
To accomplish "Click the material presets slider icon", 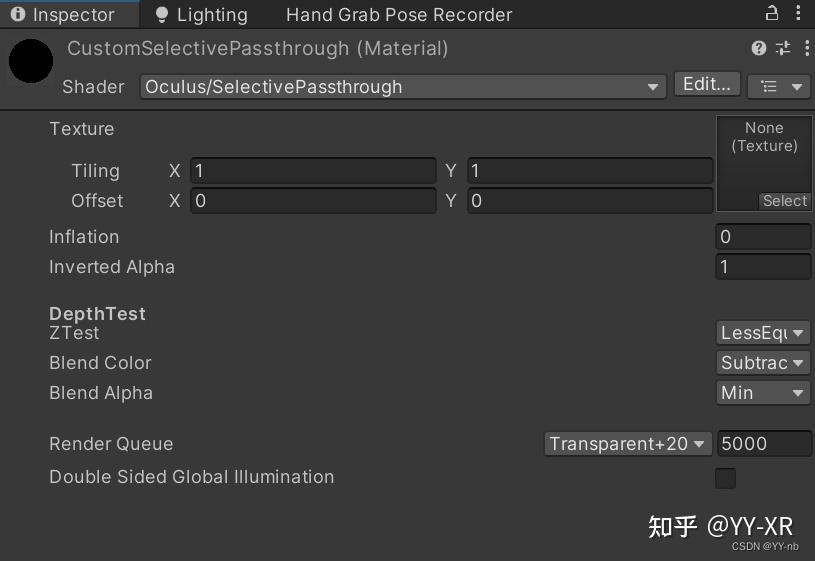I will [x=781, y=48].
